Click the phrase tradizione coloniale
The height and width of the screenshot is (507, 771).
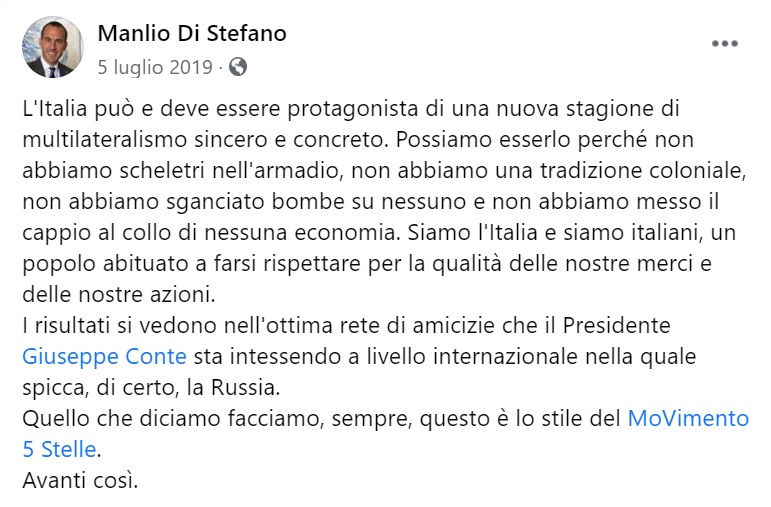click(643, 171)
